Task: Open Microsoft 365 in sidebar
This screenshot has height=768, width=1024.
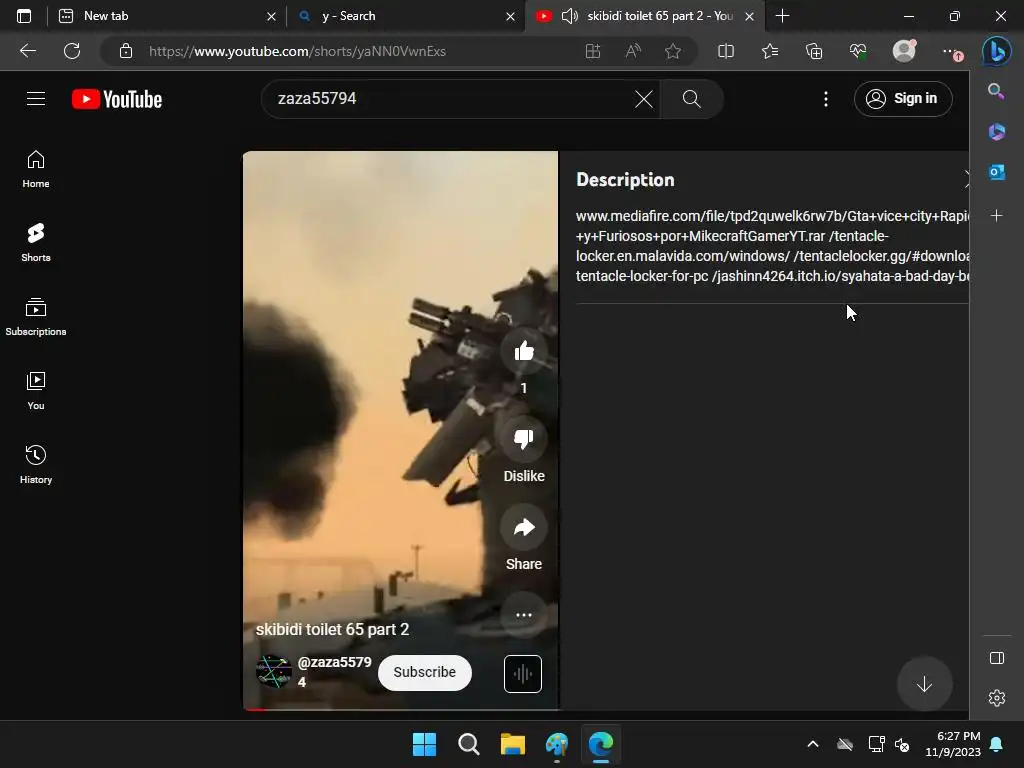Action: (x=997, y=132)
